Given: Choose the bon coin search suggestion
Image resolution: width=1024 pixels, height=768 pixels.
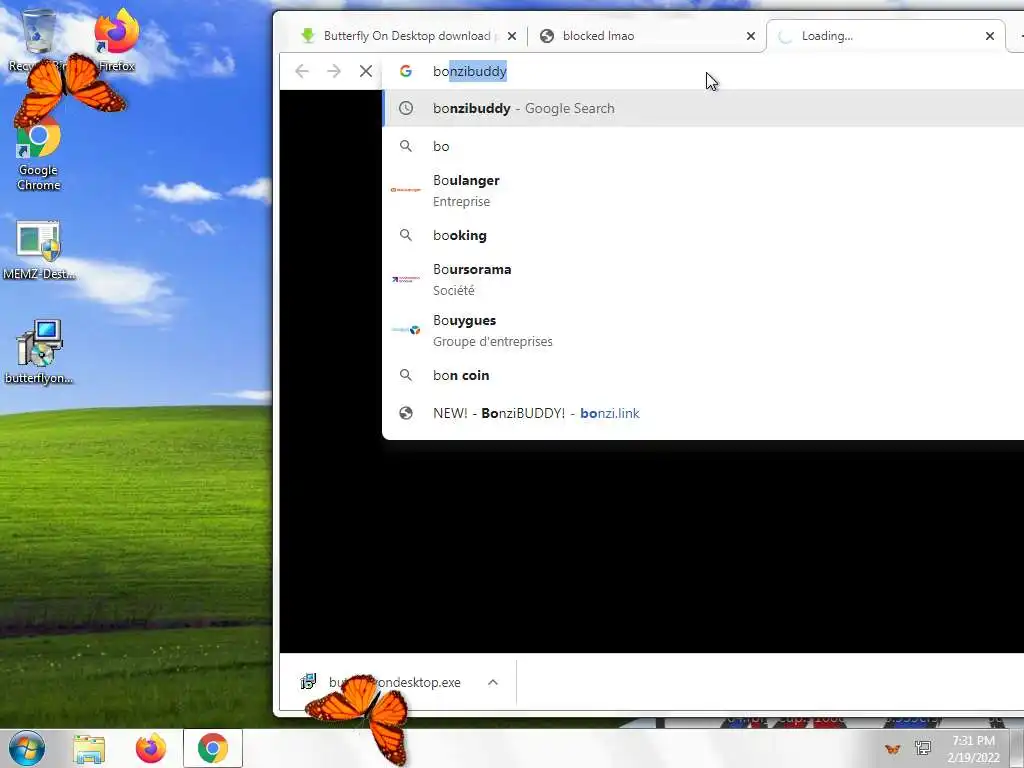Looking at the screenshot, I should coord(703,376).
